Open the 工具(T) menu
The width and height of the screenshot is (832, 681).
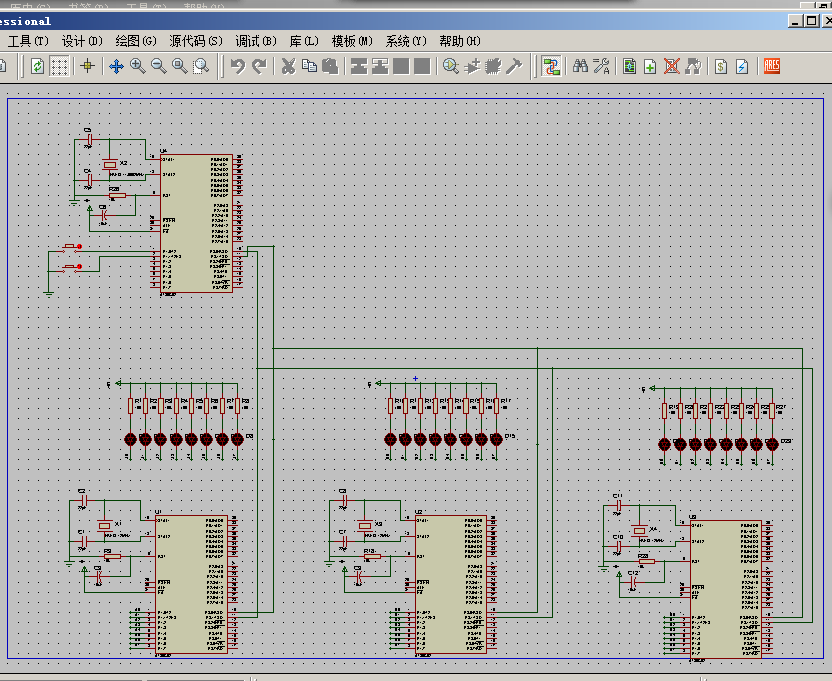28,41
